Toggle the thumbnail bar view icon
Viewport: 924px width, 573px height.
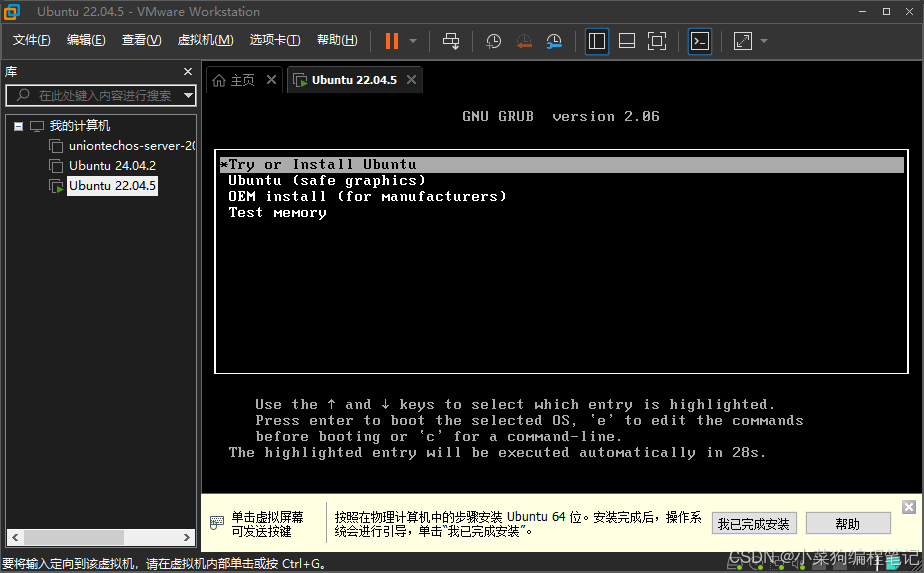627,41
